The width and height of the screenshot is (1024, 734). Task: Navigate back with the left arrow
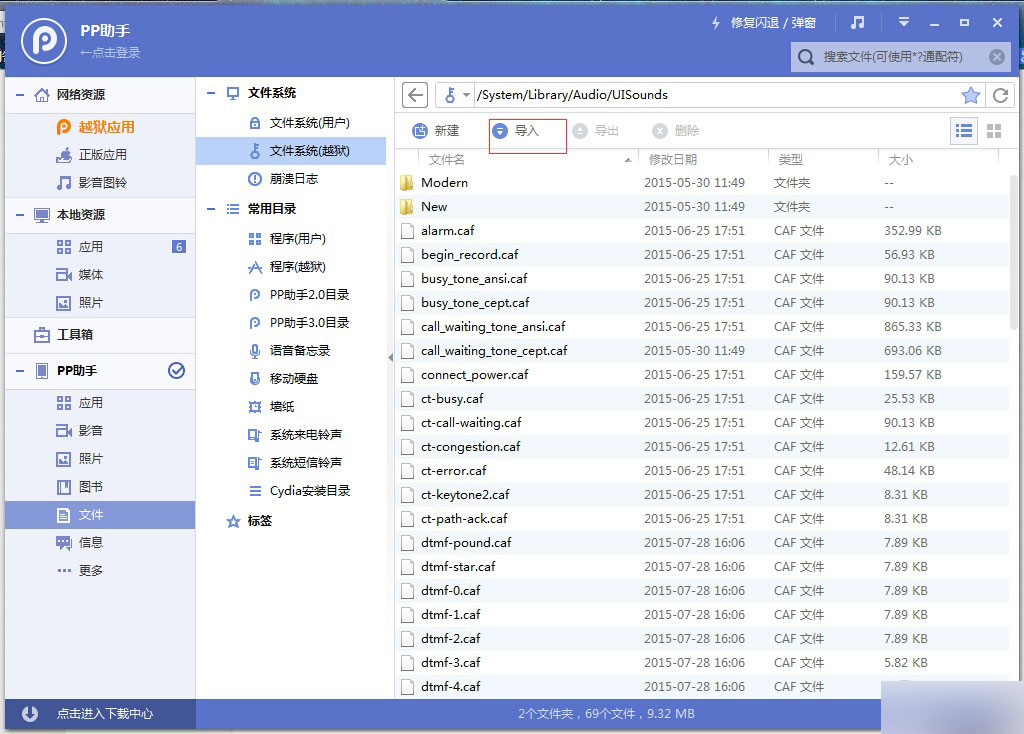(x=415, y=94)
